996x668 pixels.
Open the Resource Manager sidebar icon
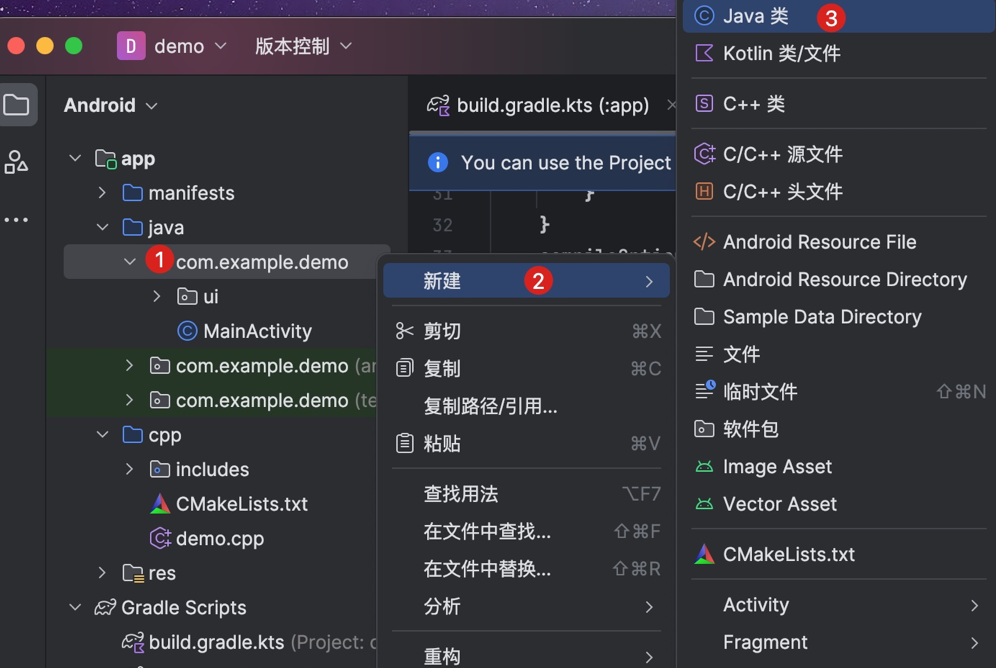[x=16, y=162]
